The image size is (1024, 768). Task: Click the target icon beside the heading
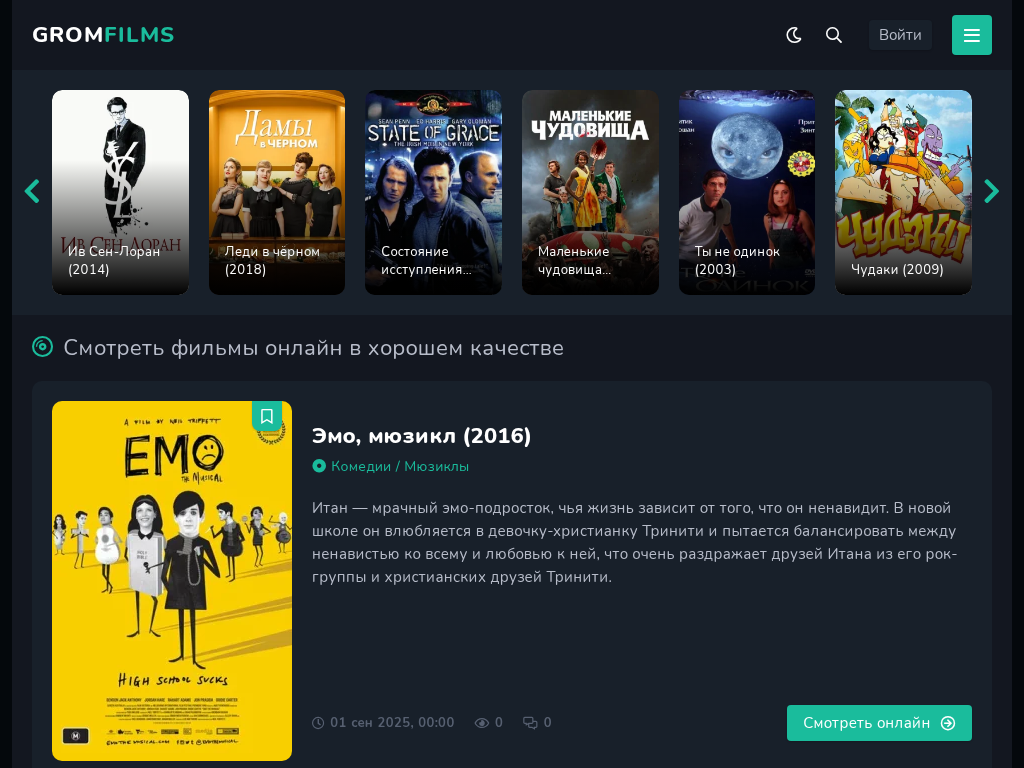42,347
